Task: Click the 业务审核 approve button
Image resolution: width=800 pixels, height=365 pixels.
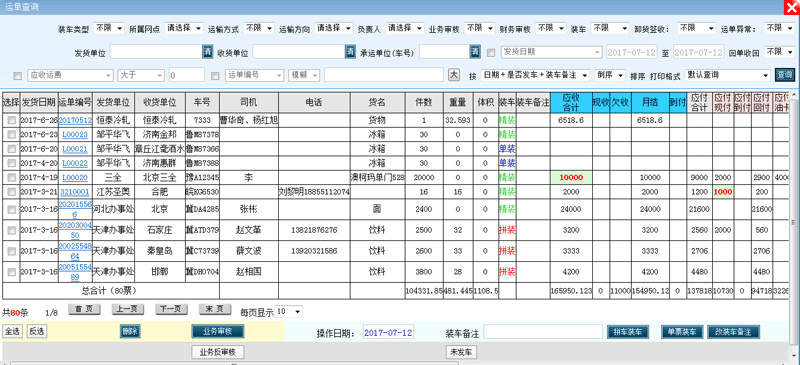Action: (218, 331)
